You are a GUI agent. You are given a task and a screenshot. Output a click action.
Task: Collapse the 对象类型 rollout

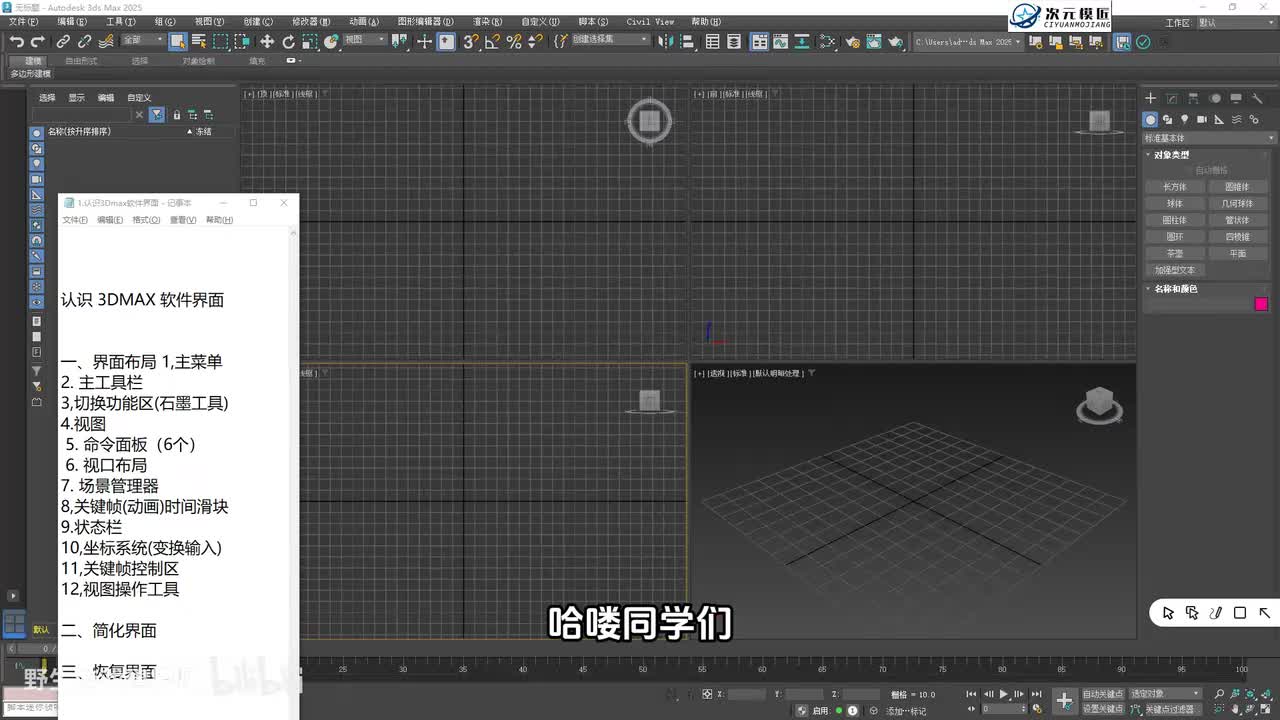pos(1172,155)
